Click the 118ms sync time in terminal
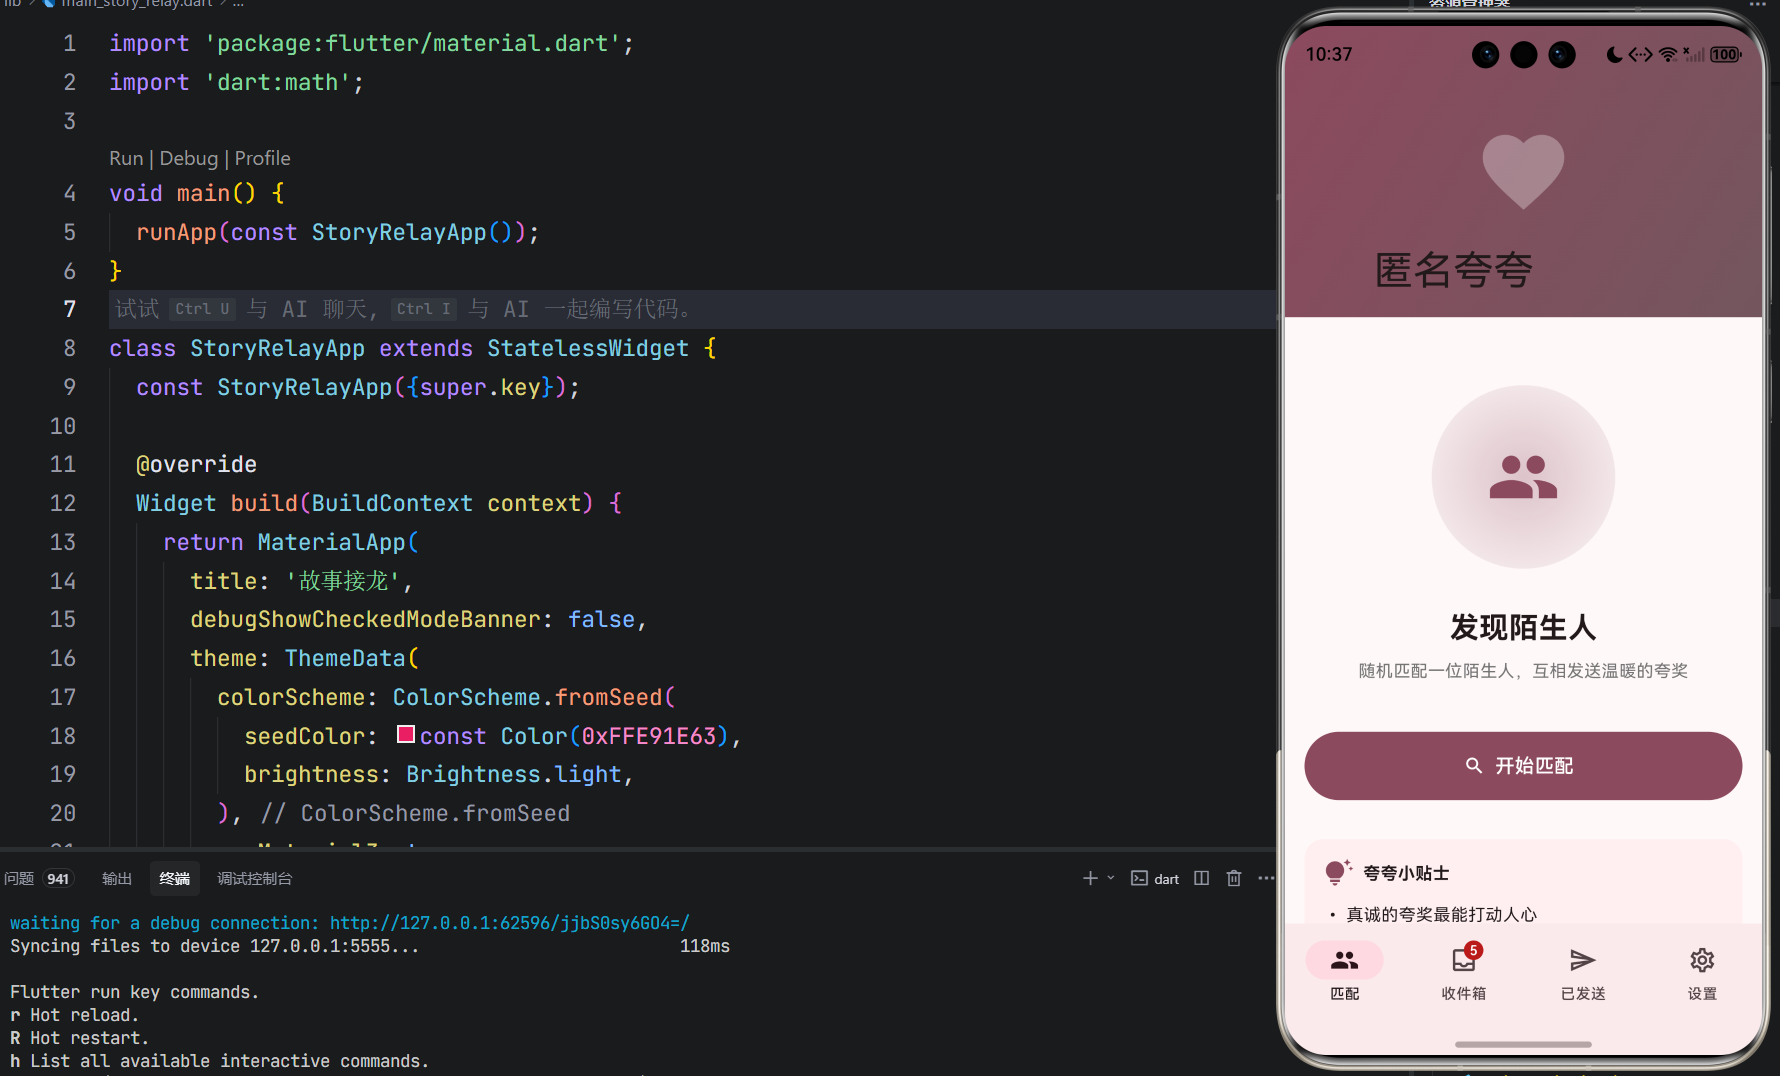The width and height of the screenshot is (1780, 1076). tap(705, 946)
